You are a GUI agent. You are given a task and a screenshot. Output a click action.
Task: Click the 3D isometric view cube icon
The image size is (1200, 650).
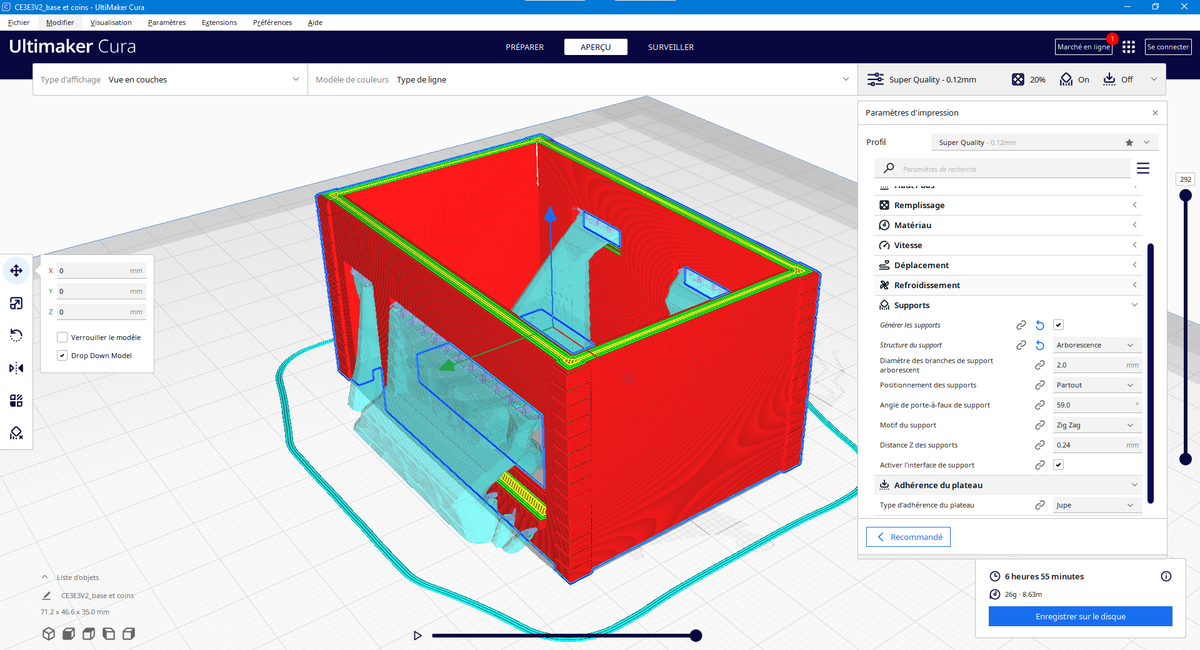(x=48, y=634)
